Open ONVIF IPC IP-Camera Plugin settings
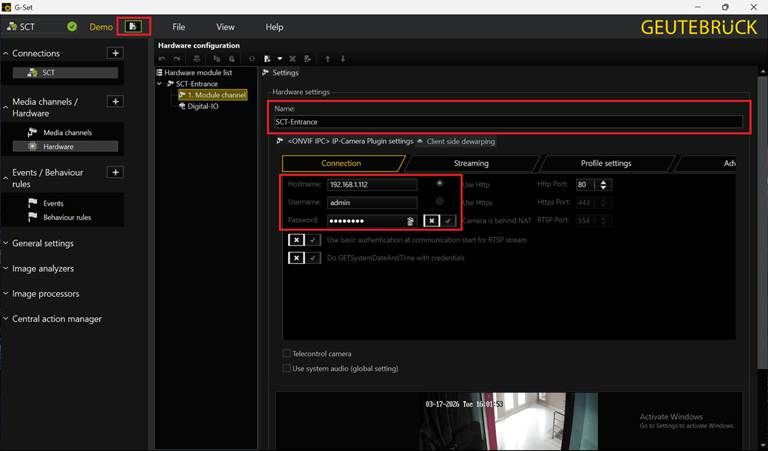Screen dimensions: 768x451 (345, 141)
